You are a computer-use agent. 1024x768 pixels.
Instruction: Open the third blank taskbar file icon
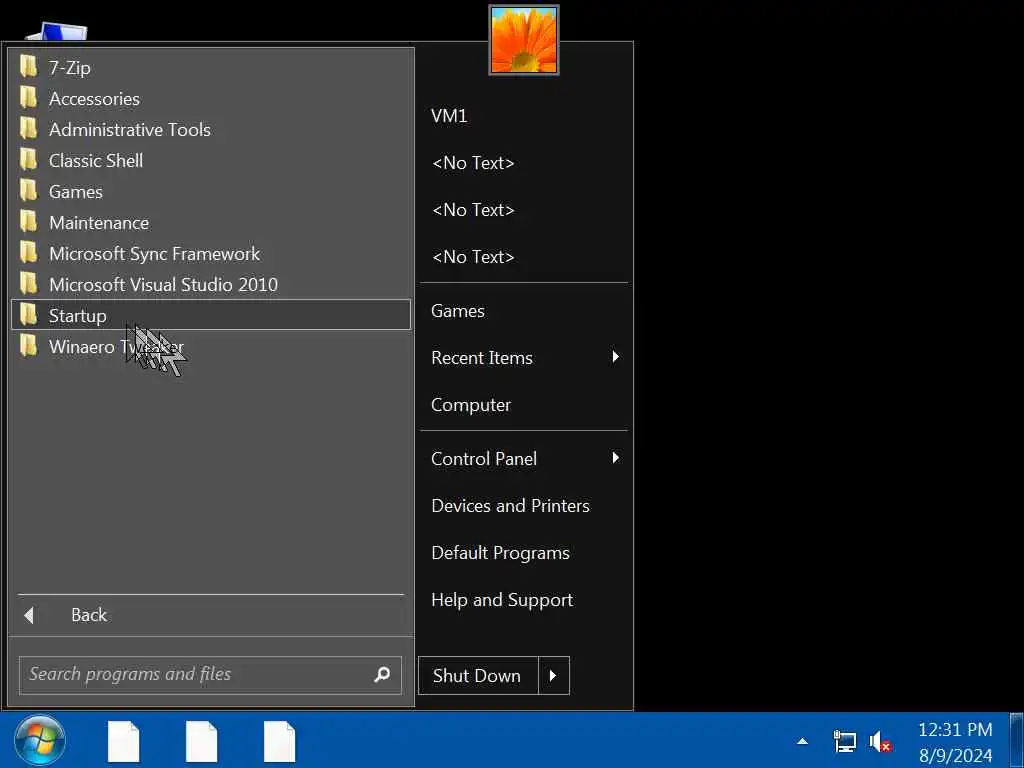coord(280,741)
